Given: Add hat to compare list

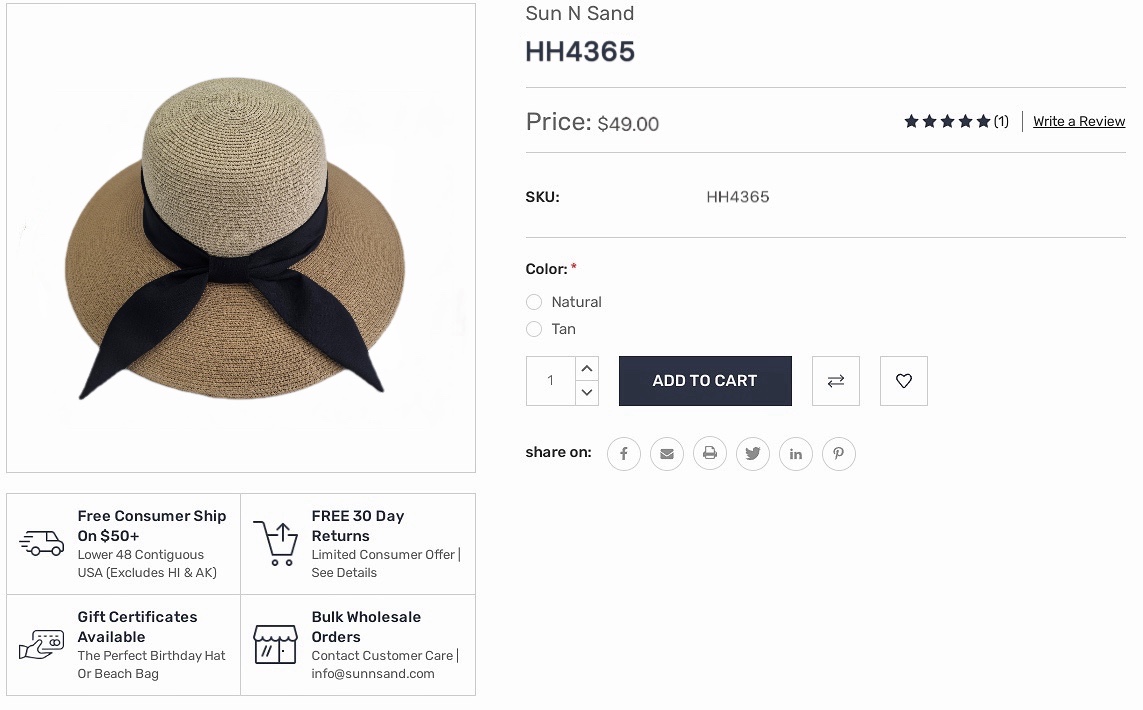Looking at the screenshot, I should [x=835, y=381].
